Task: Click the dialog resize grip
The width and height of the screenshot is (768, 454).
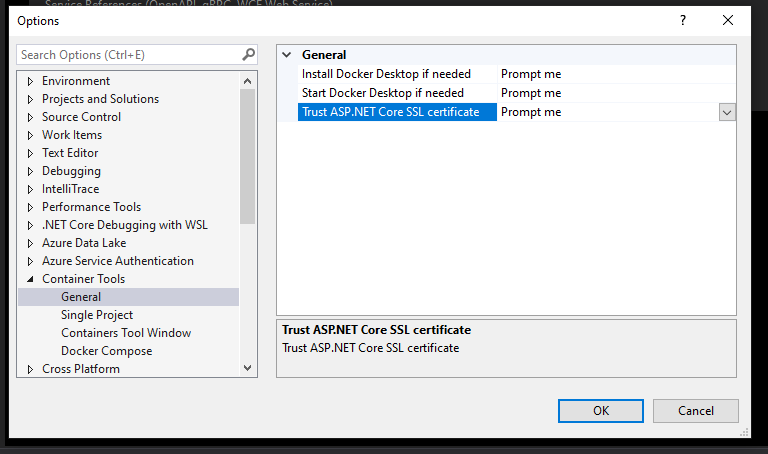Action: (744, 432)
